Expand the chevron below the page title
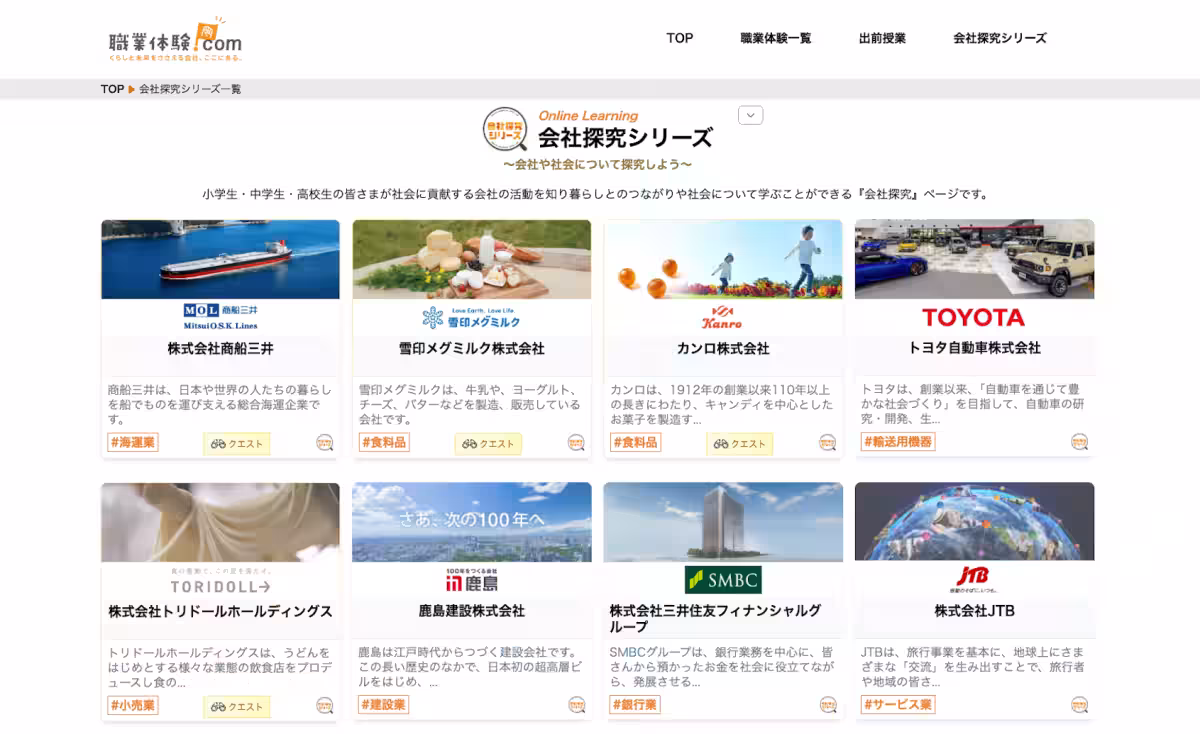Image resolution: width=1200 pixels, height=734 pixels. (x=748, y=115)
